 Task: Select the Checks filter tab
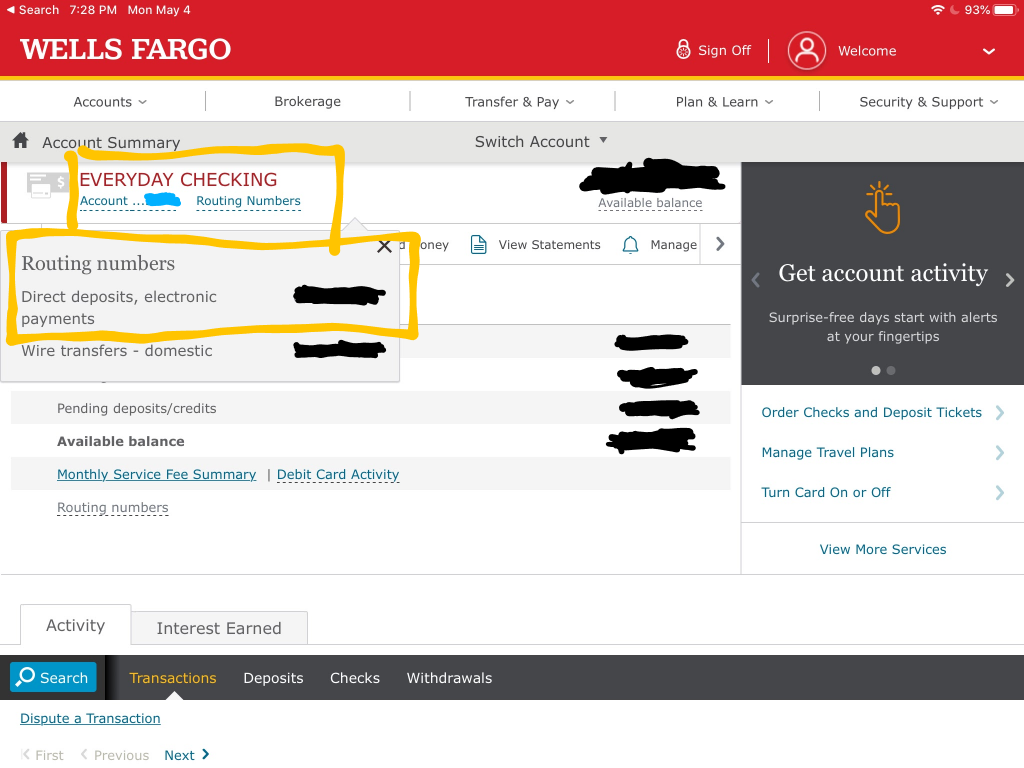pos(355,678)
